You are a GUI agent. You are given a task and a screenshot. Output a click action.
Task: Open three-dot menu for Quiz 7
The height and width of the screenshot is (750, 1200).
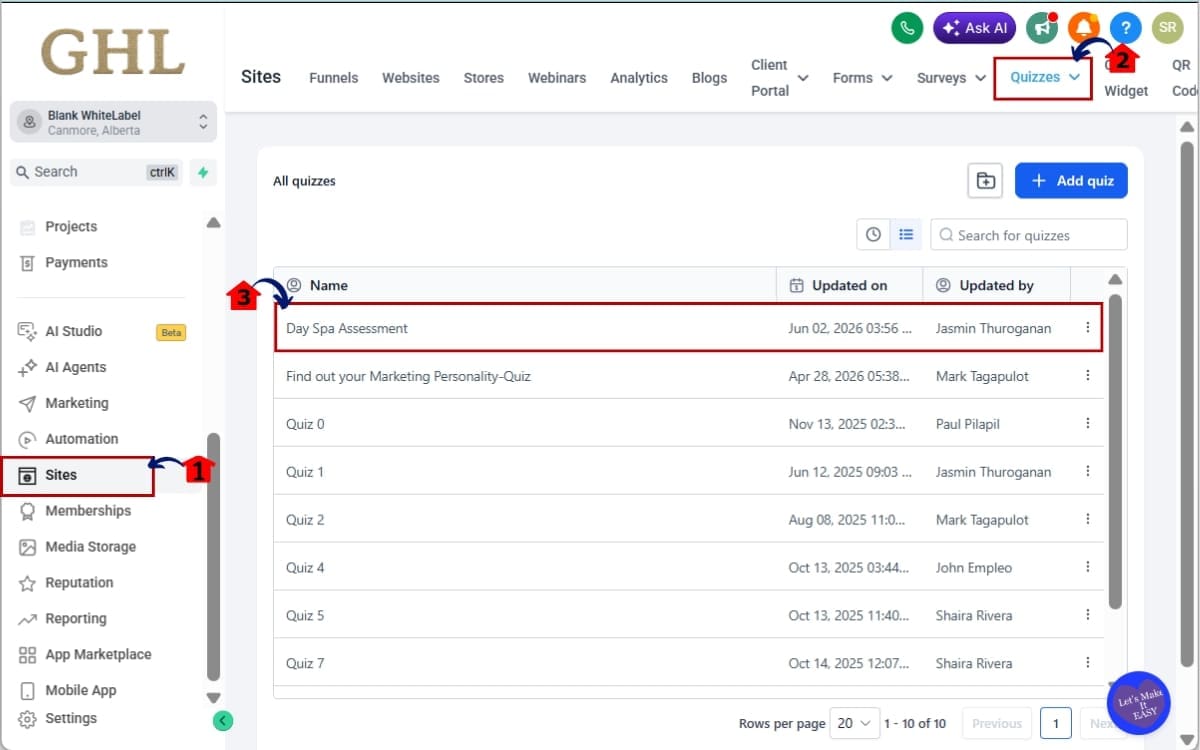[1088, 663]
